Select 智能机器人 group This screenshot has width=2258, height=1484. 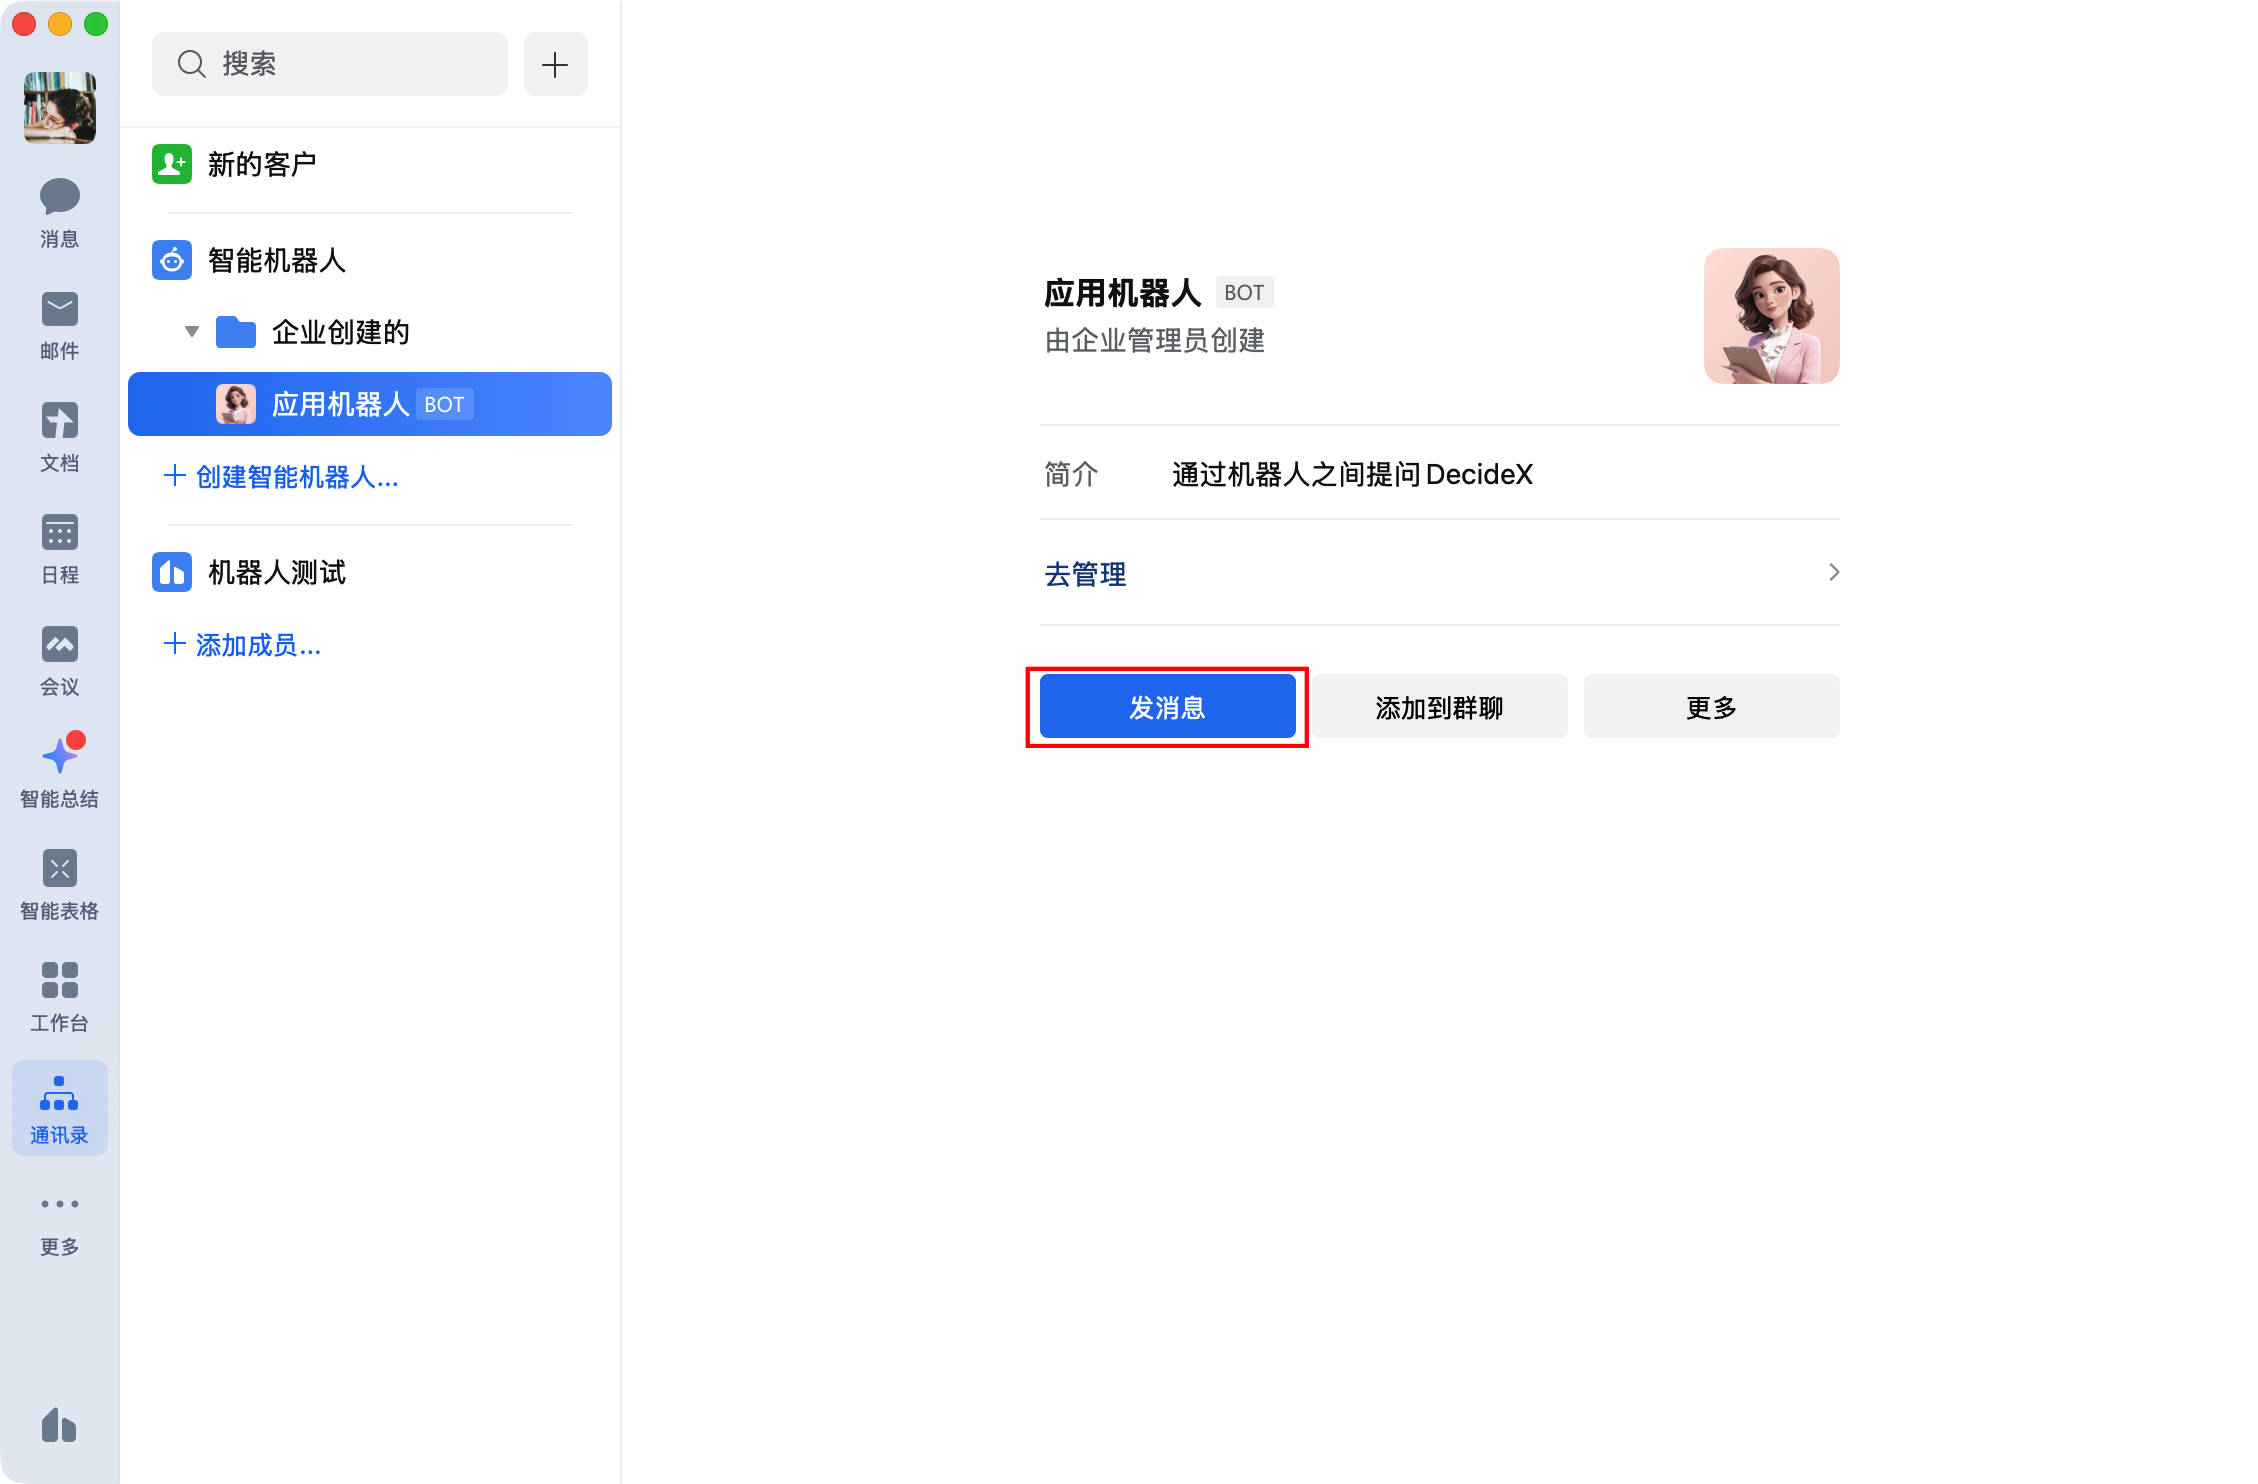point(370,260)
